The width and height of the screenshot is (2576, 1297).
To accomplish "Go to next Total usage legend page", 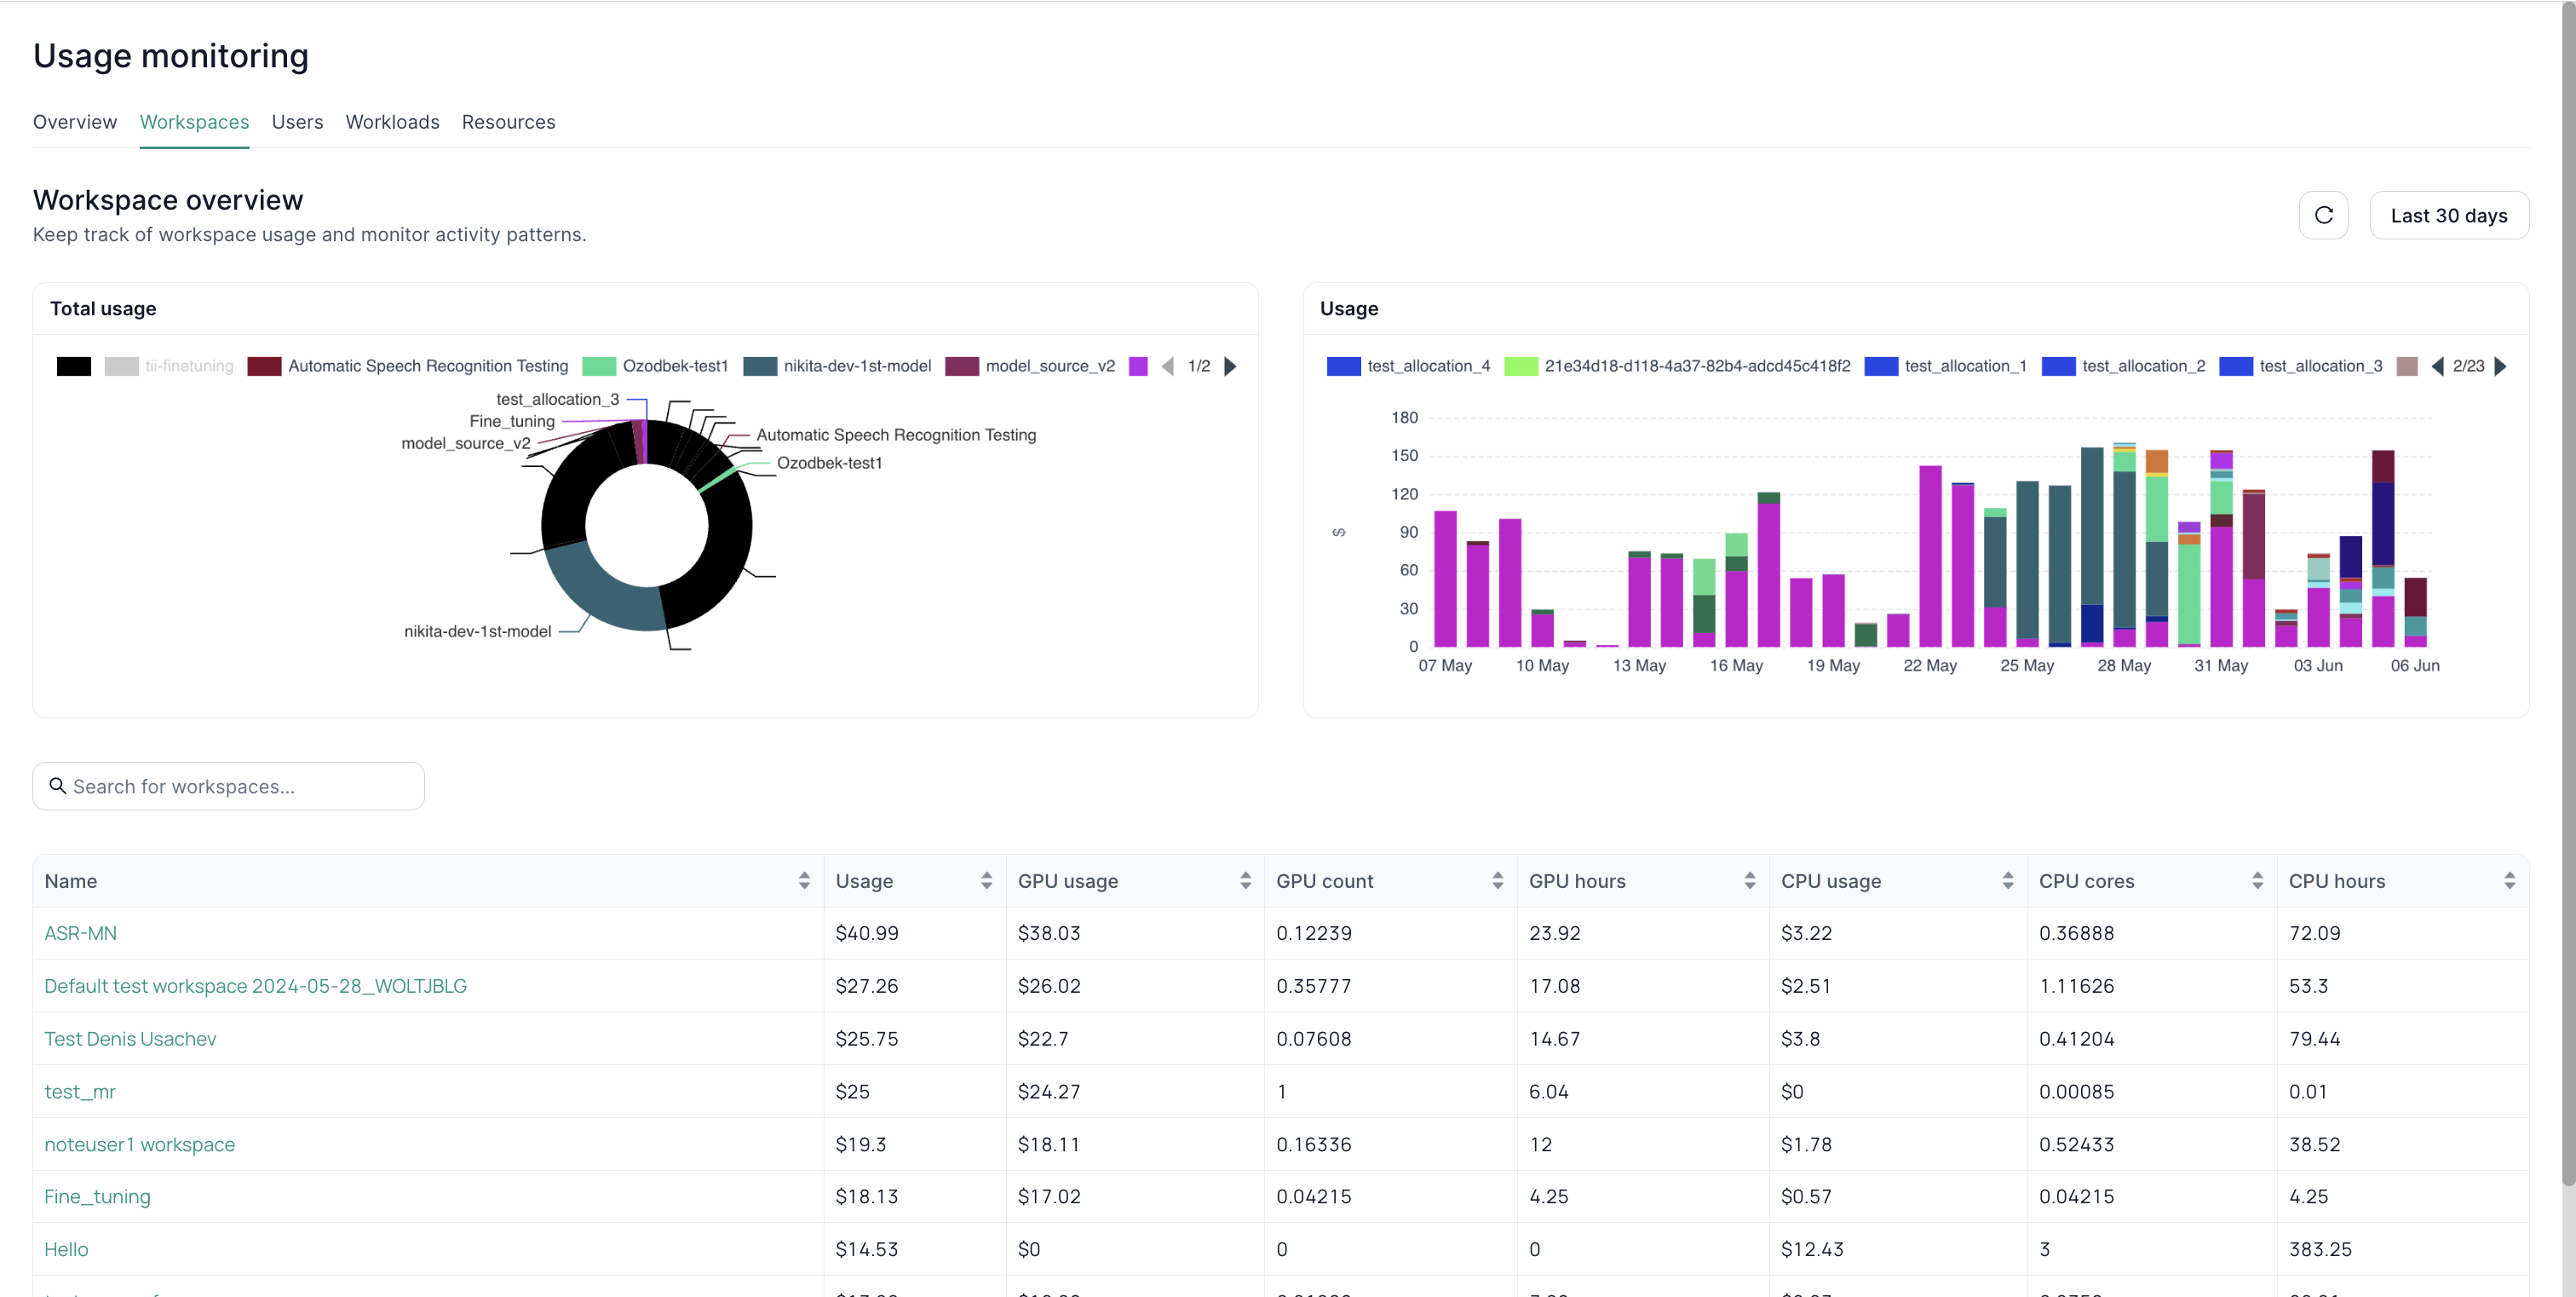I will [1231, 366].
